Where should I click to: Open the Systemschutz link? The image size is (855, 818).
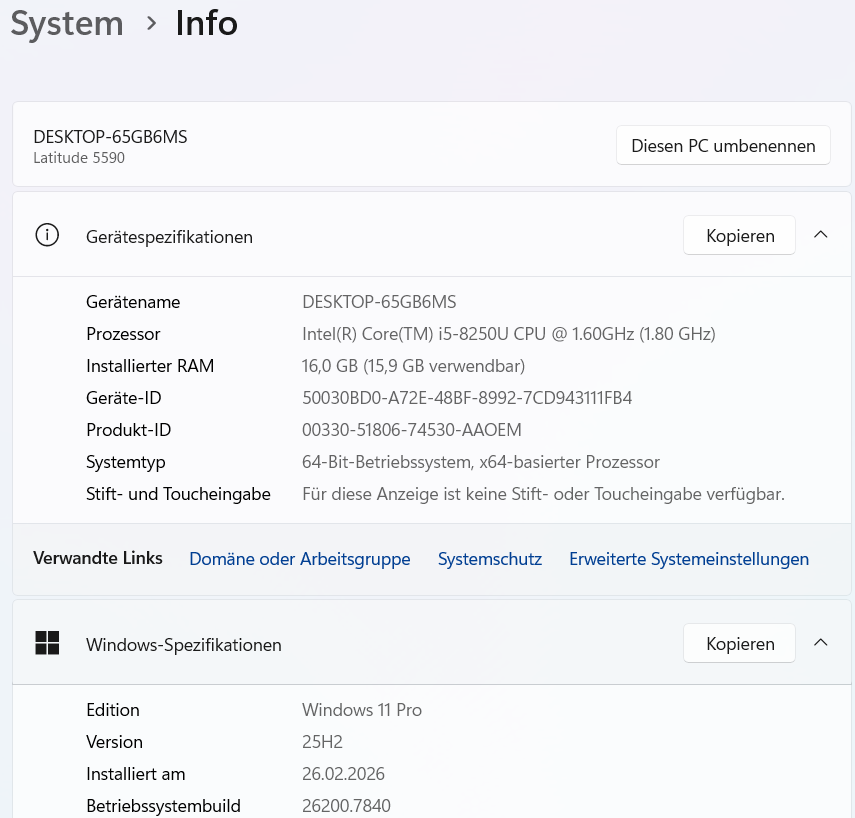coord(490,559)
